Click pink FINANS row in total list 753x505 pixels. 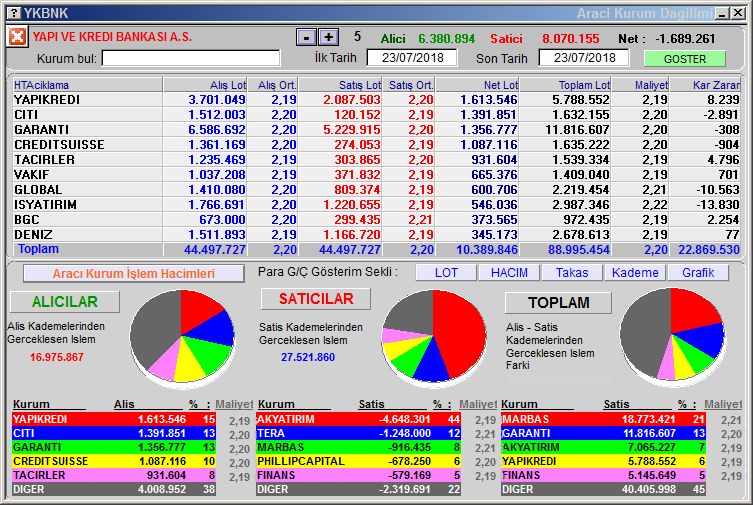[x=604, y=475]
